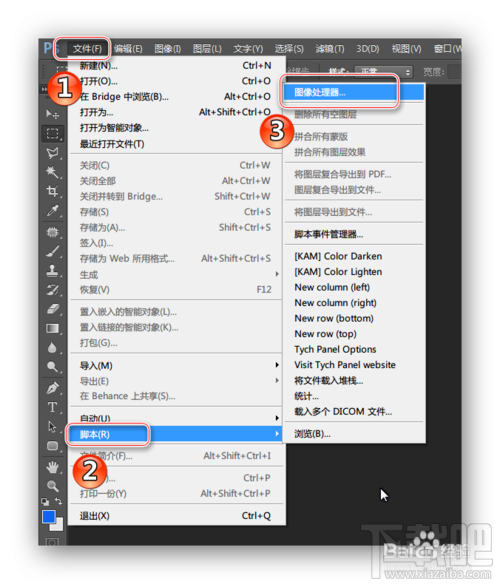Select the Pen tool
Image resolution: width=500 pixels, height=584 pixels.
[x=52, y=388]
